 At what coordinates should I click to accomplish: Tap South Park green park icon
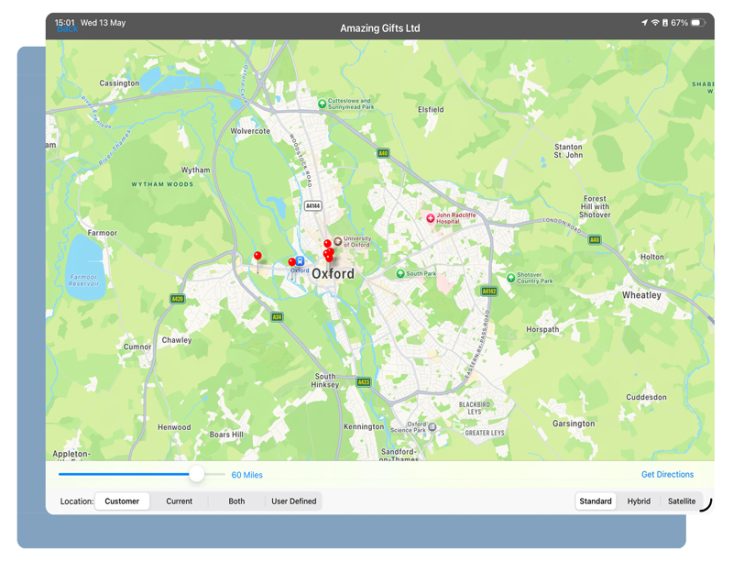(400, 274)
